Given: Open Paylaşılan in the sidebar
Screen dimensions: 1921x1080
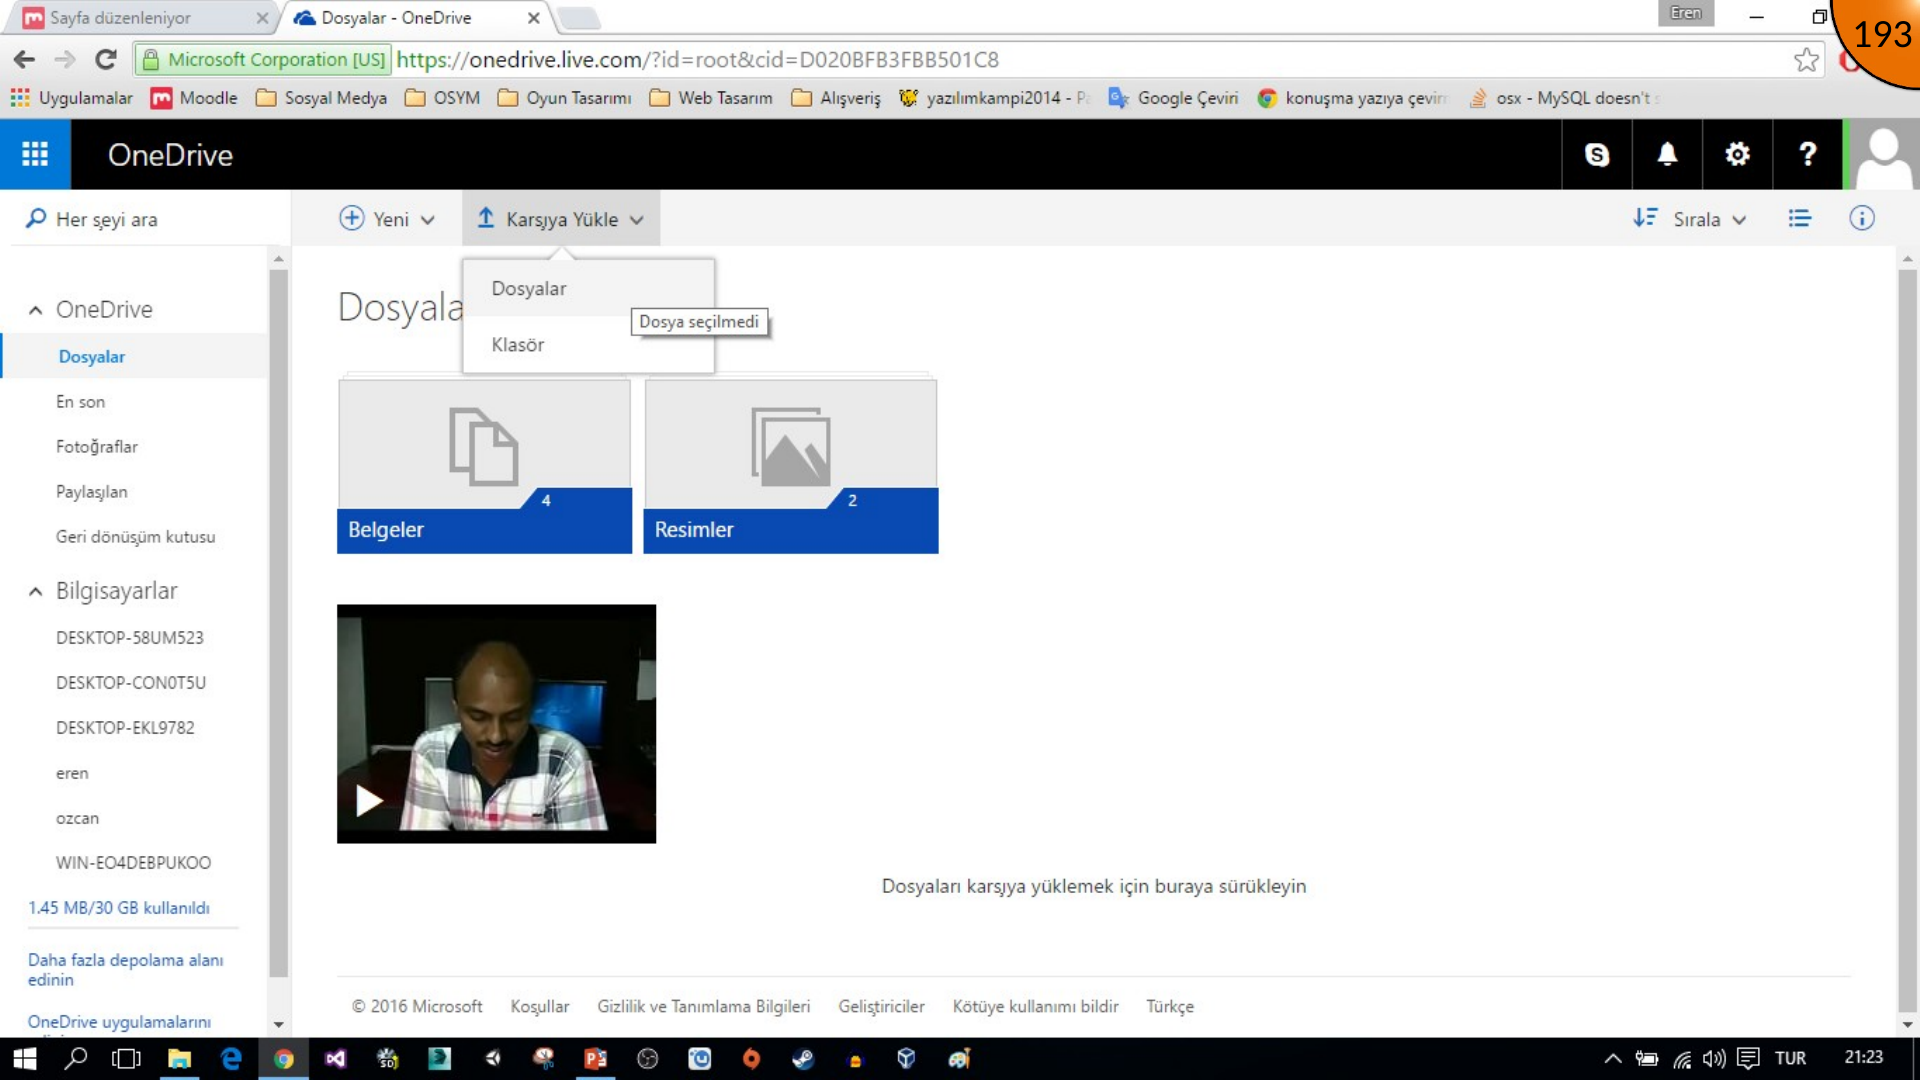Looking at the screenshot, I should click(92, 491).
